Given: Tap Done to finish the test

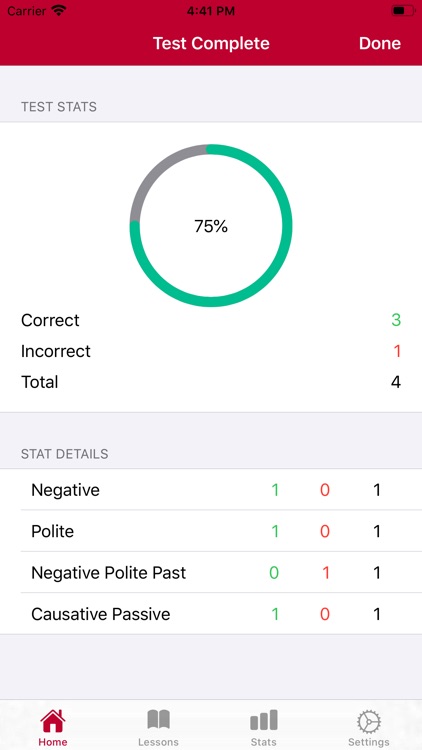Looking at the screenshot, I should (x=380, y=44).
